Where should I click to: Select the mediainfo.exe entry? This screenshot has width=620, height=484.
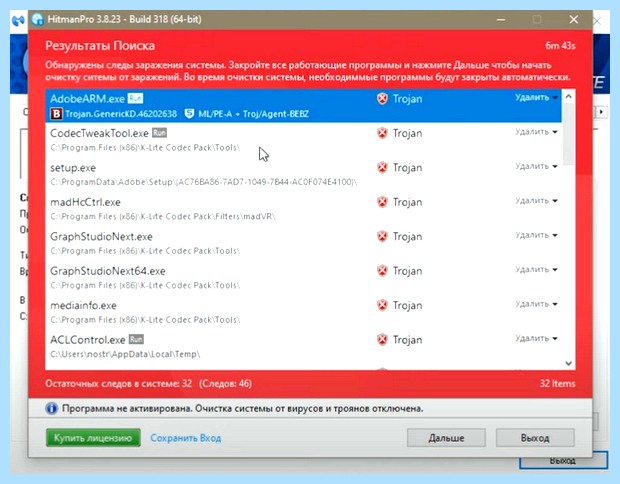(x=303, y=312)
